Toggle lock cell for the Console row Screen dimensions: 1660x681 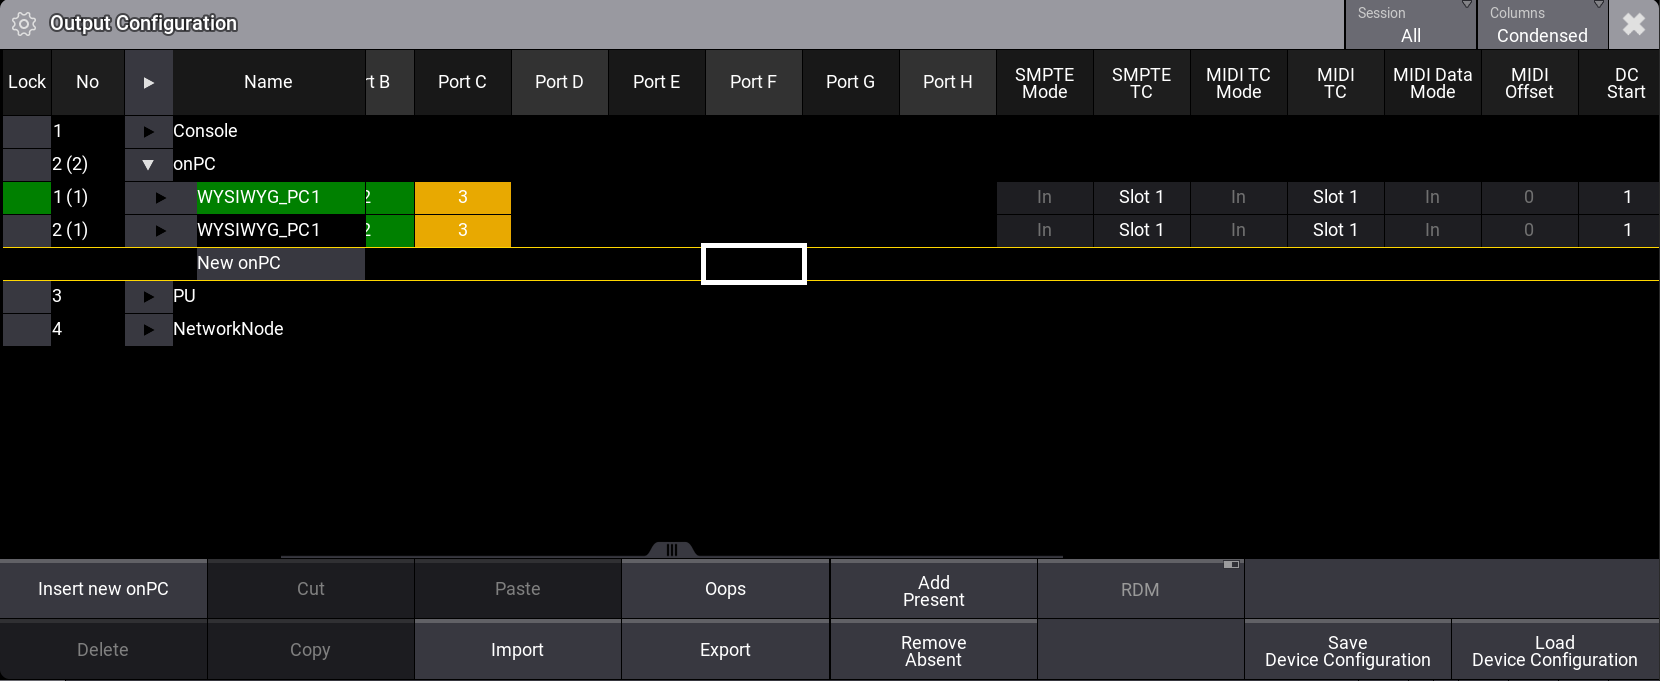[27, 131]
